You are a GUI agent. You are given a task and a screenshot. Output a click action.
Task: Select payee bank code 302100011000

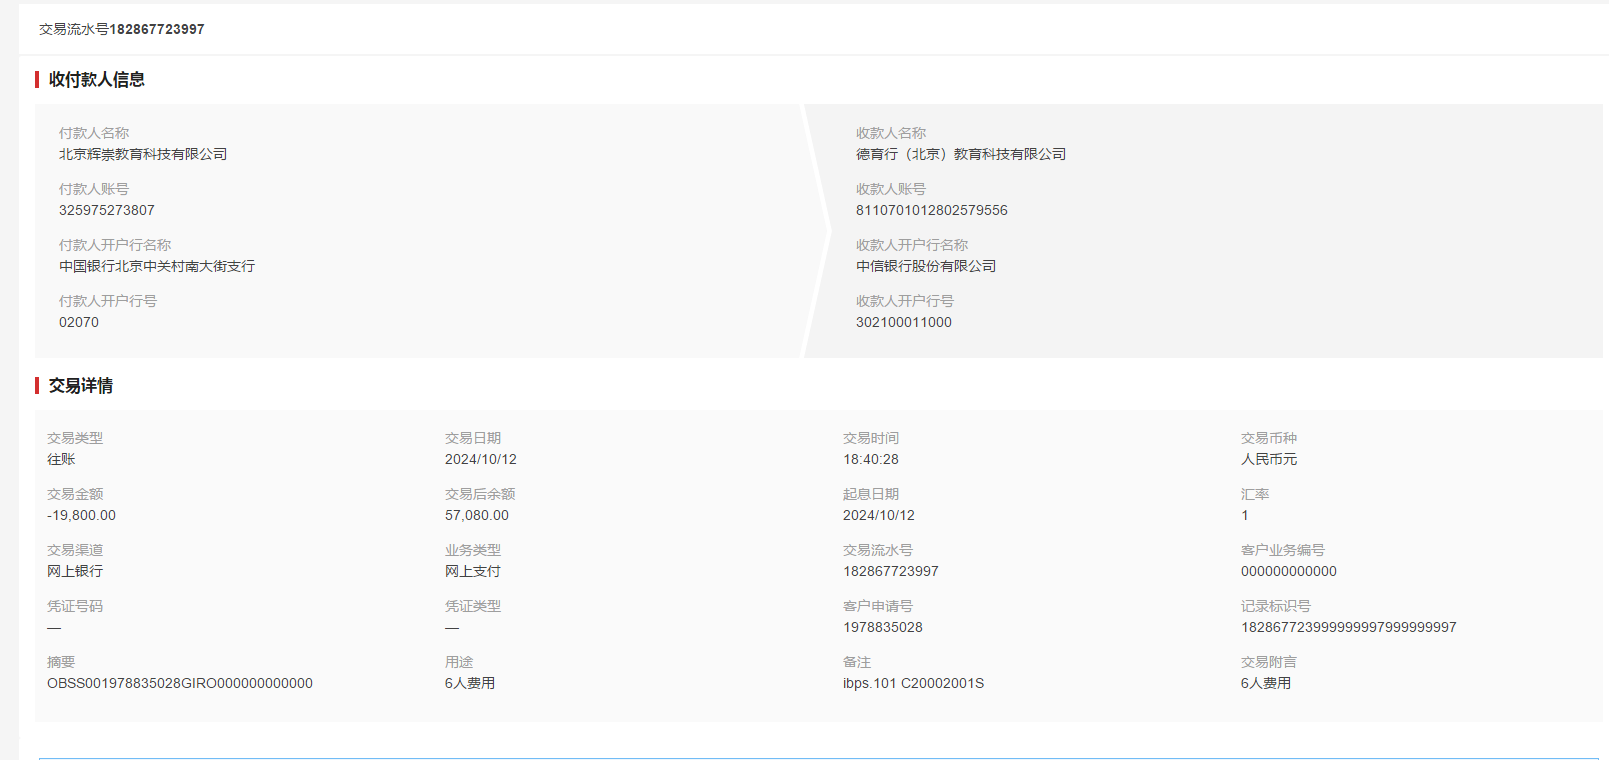point(904,322)
